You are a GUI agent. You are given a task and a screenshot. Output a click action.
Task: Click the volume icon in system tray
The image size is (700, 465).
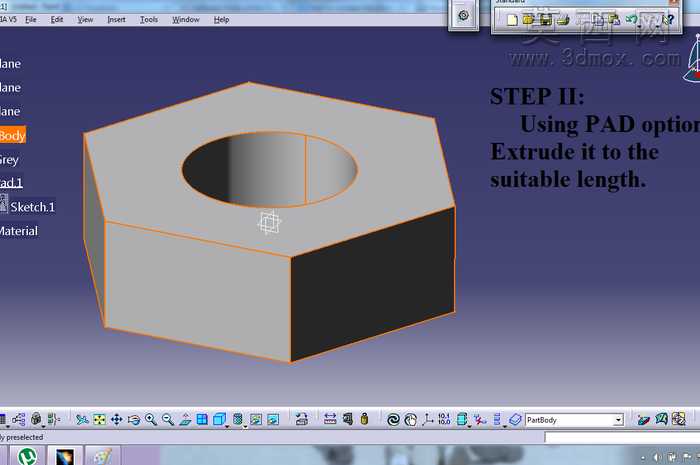(x=657, y=457)
